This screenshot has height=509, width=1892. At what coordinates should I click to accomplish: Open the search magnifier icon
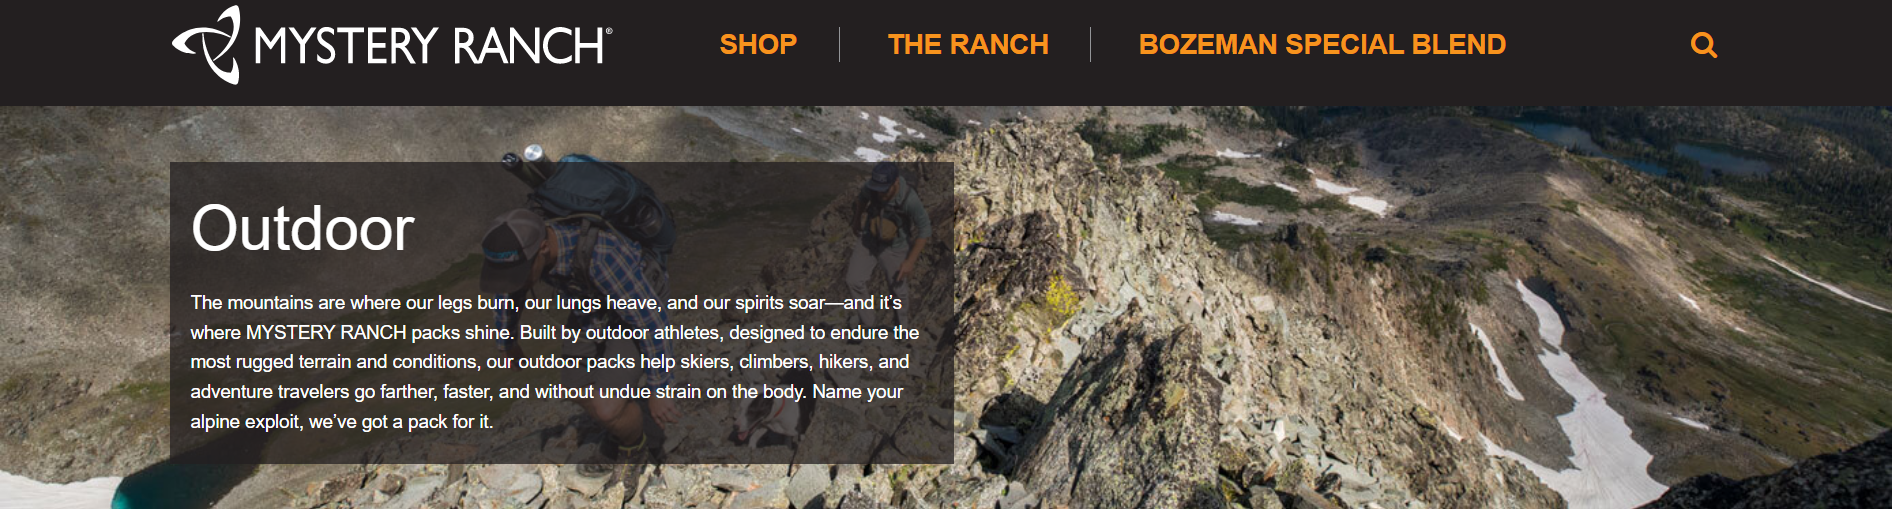click(1704, 45)
